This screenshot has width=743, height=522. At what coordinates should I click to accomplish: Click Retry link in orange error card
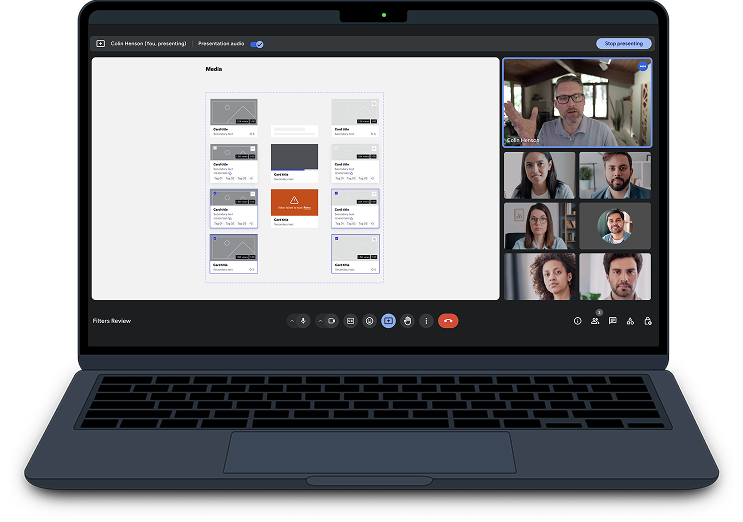coord(307,207)
